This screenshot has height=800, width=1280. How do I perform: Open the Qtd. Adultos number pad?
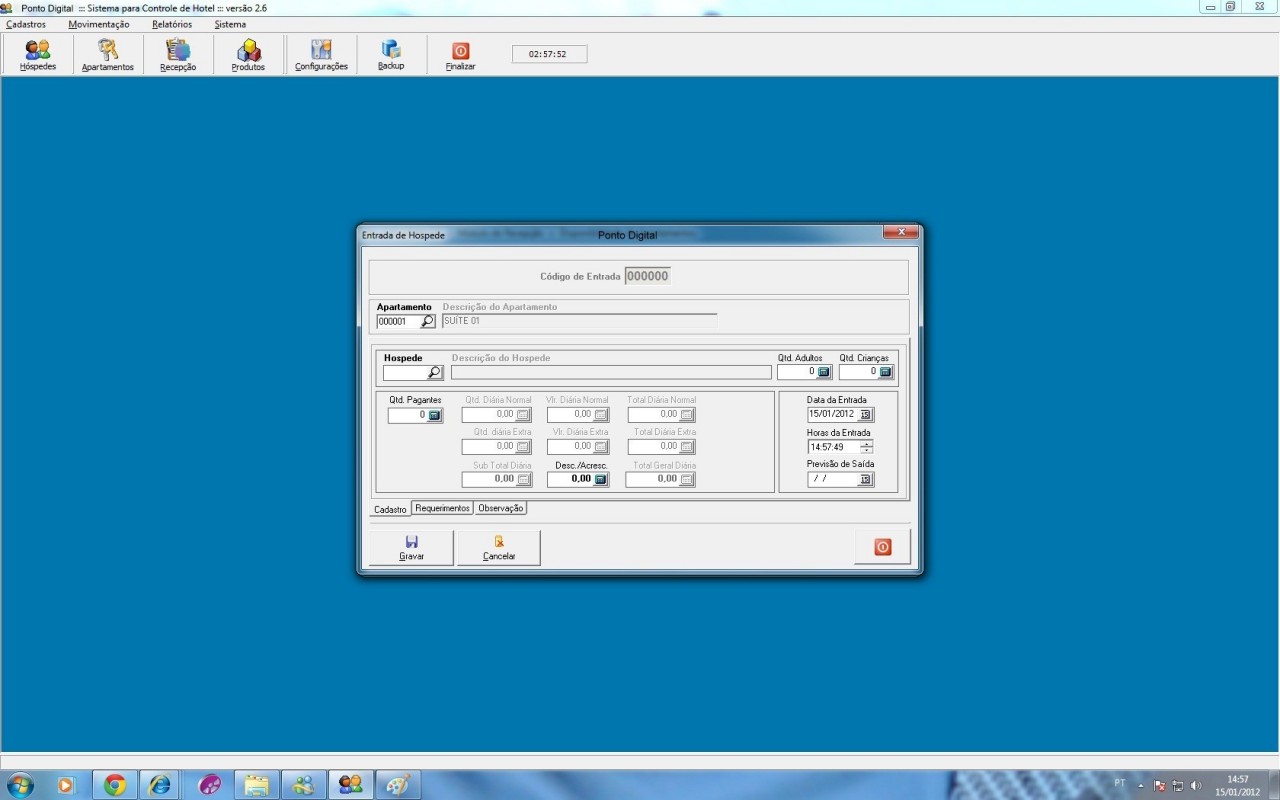(x=823, y=371)
